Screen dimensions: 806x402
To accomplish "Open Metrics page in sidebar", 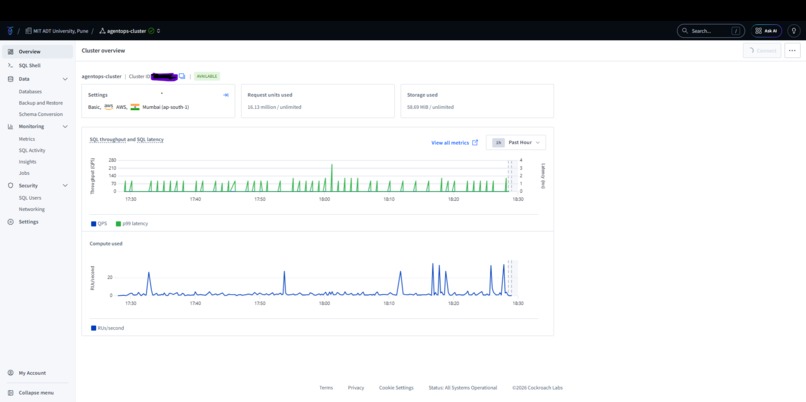I will (27, 139).
